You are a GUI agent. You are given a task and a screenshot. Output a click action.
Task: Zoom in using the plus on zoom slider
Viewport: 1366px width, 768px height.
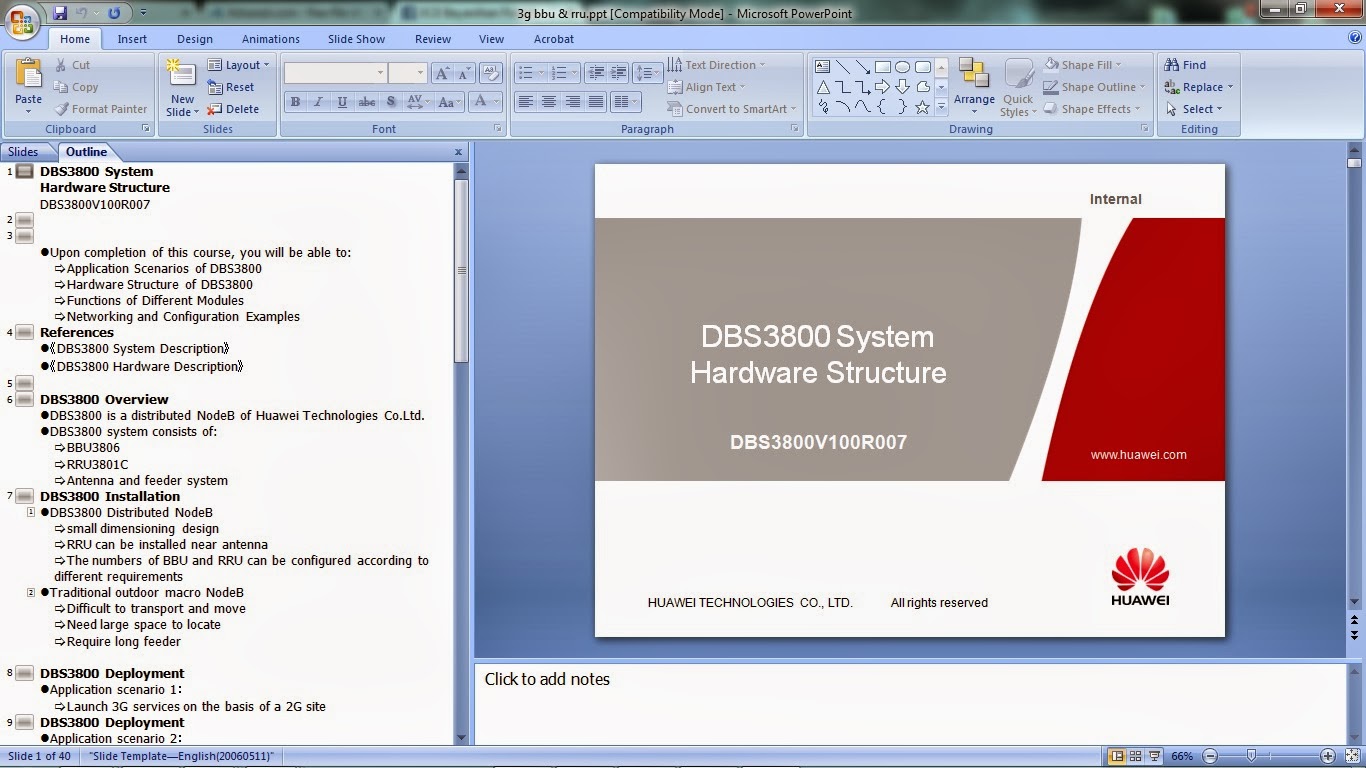pyautogui.click(x=1327, y=756)
